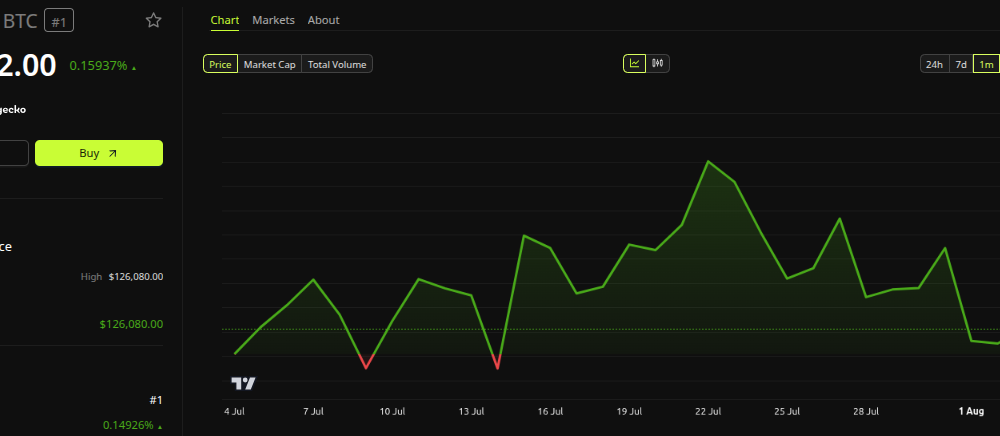Click the input field beside Buy
This screenshot has width=1000, height=436.
13,153
